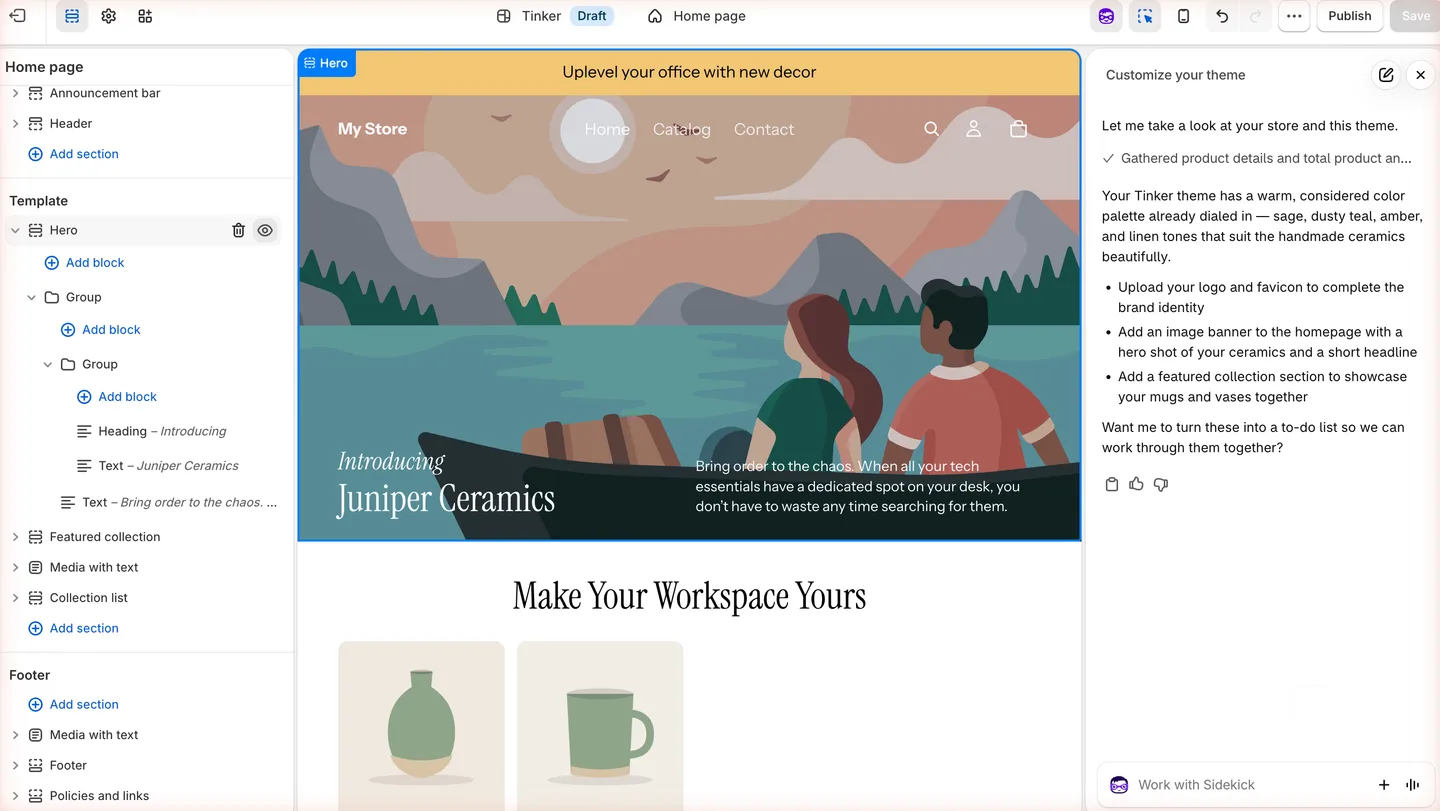Expand the Announcement bar chevron
This screenshot has height=811, width=1440.
point(15,93)
